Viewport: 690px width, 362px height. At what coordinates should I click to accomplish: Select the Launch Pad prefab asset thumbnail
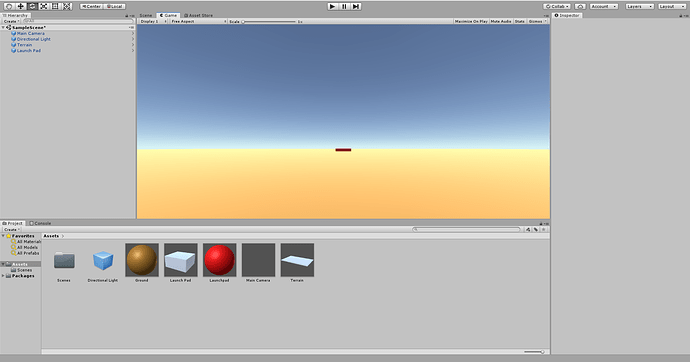(x=180, y=260)
